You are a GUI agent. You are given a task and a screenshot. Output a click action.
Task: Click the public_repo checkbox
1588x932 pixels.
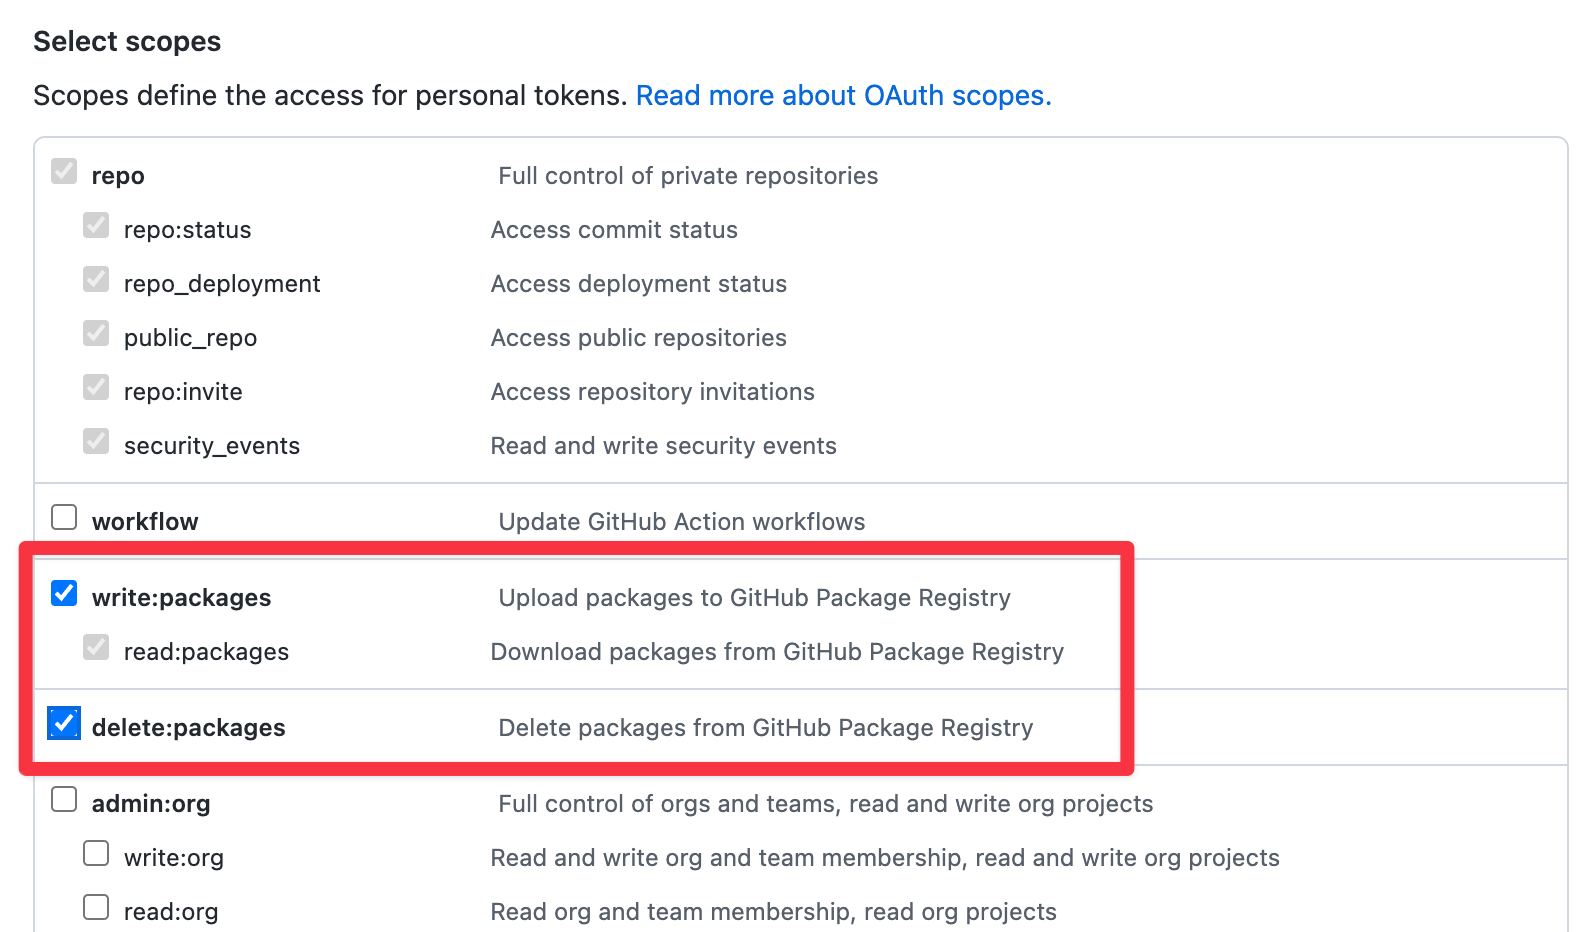point(96,333)
